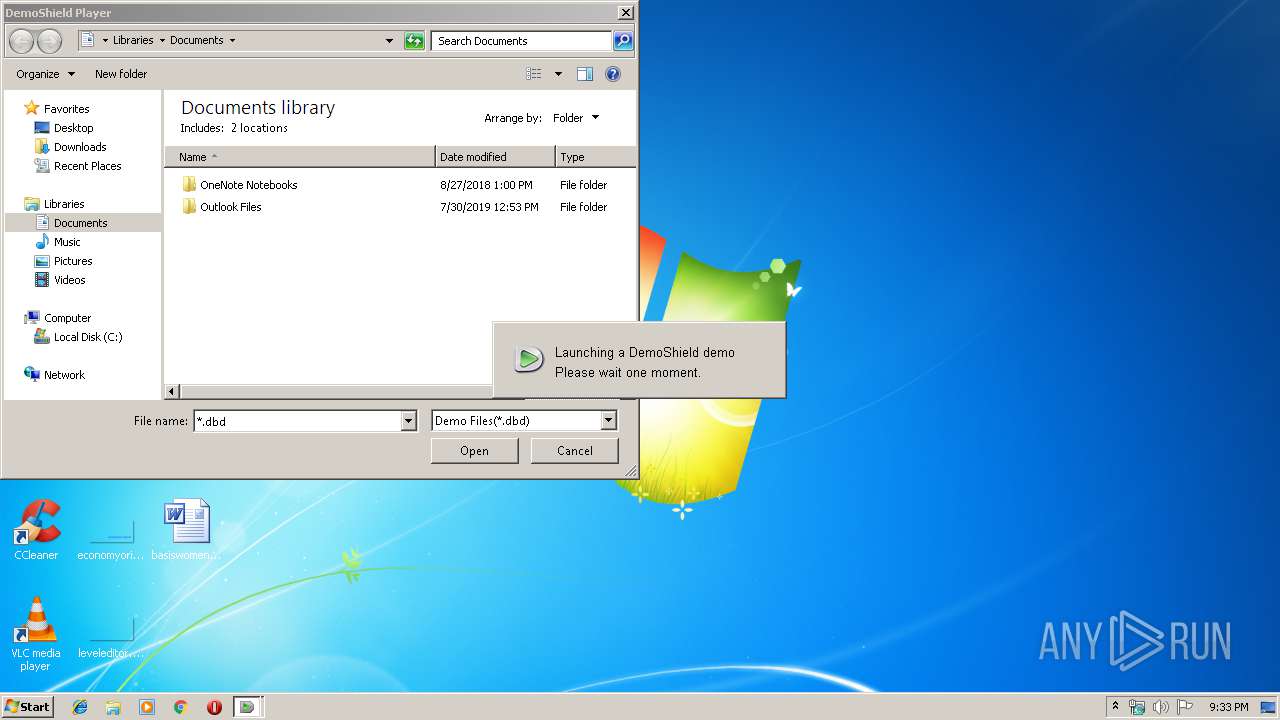This screenshot has width=1280, height=720.
Task: Select Network in navigation pane
Action: tap(64, 375)
